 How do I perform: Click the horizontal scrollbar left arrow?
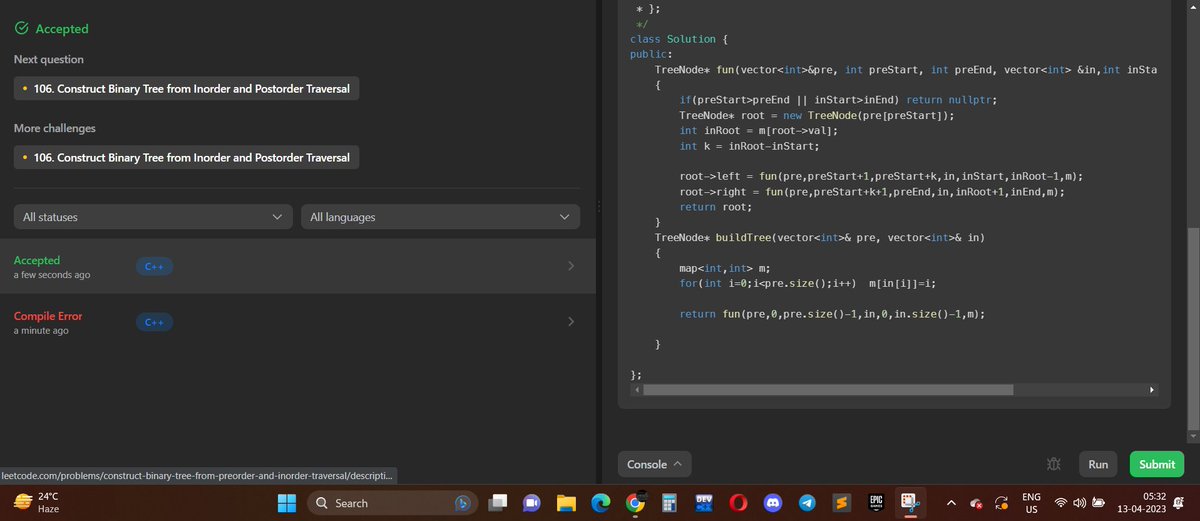pyautogui.click(x=637, y=389)
